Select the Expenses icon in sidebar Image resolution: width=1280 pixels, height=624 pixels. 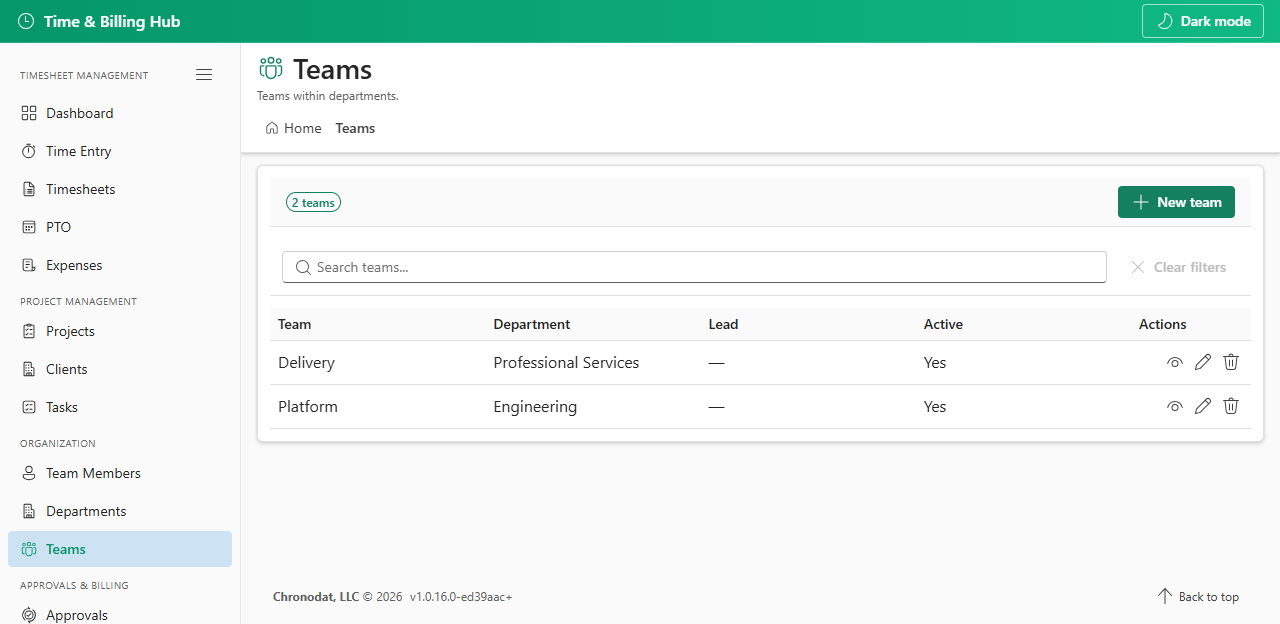(28, 265)
